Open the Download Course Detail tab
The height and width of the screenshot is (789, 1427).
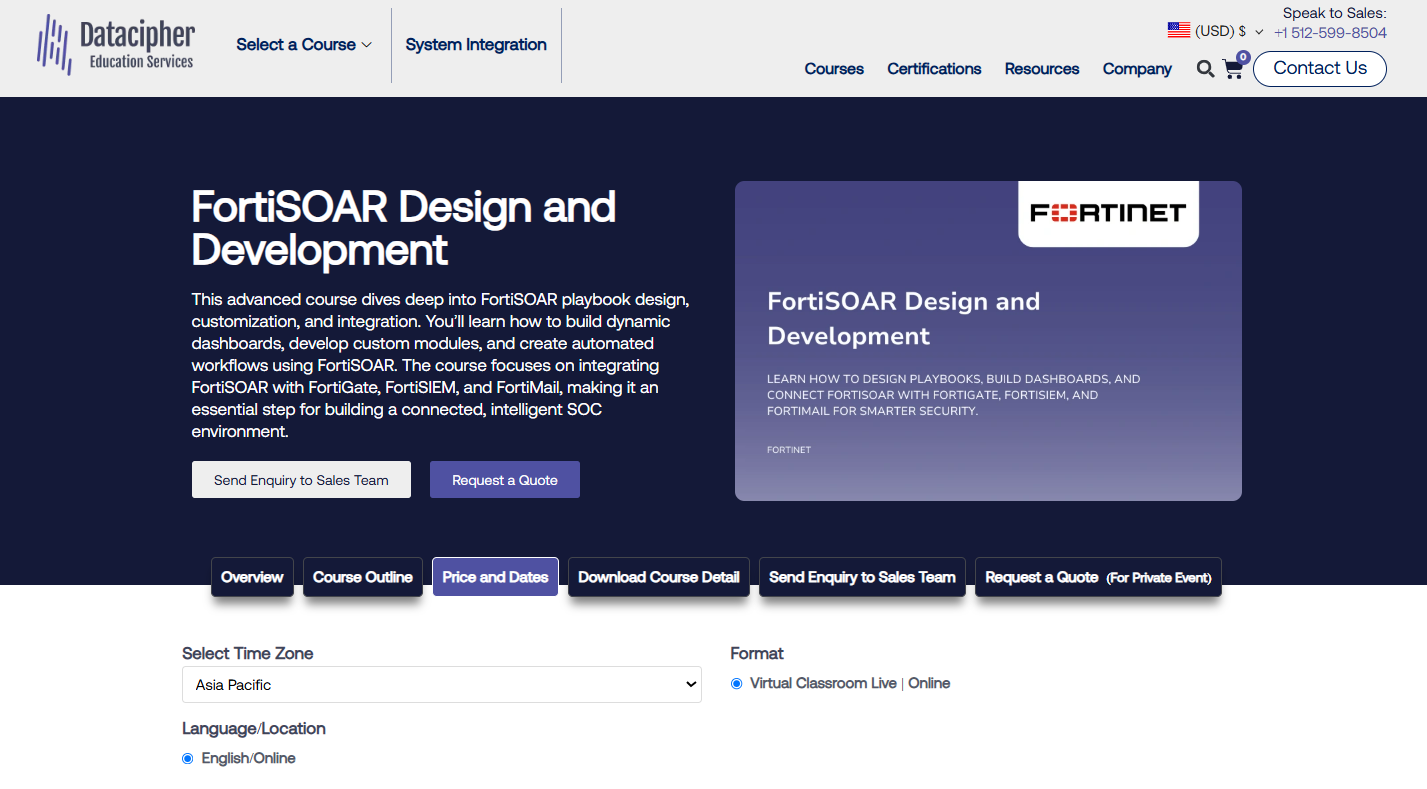coord(659,577)
